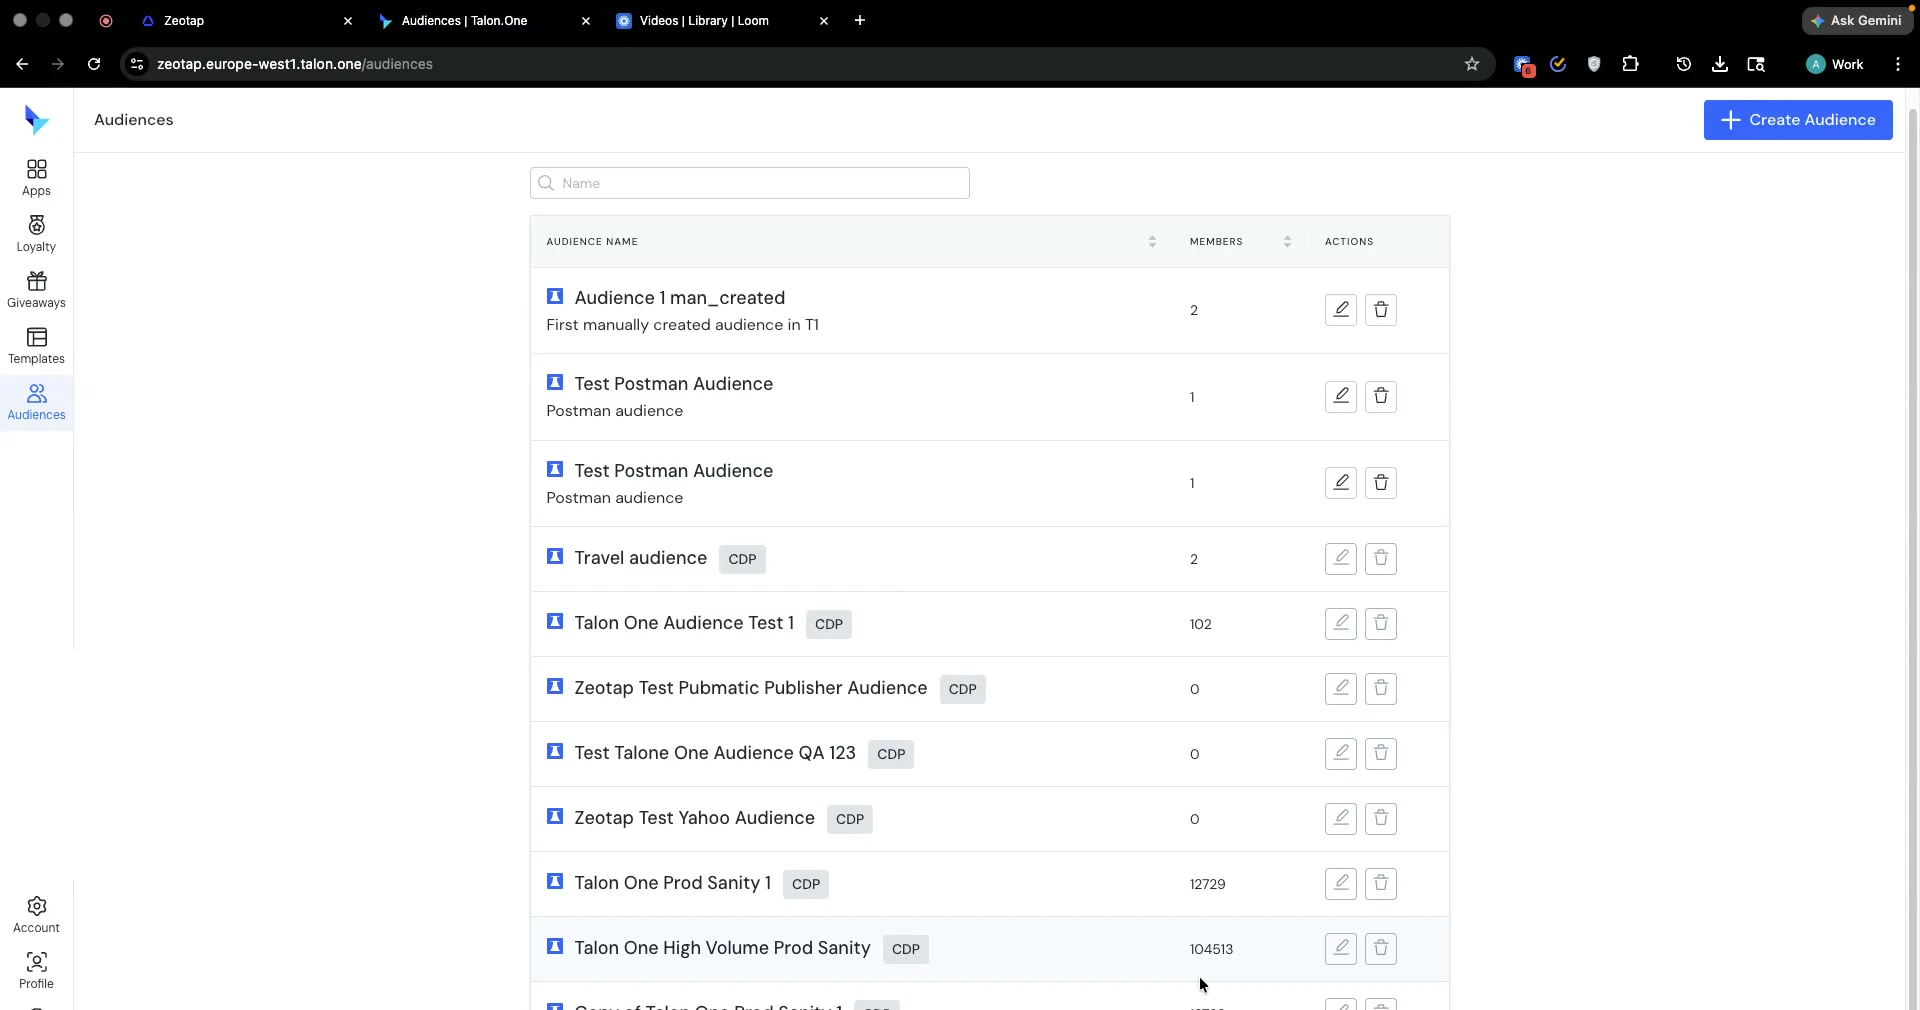Open the Loyalty section in sidebar
This screenshot has height=1010, width=1920.
coord(36,234)
